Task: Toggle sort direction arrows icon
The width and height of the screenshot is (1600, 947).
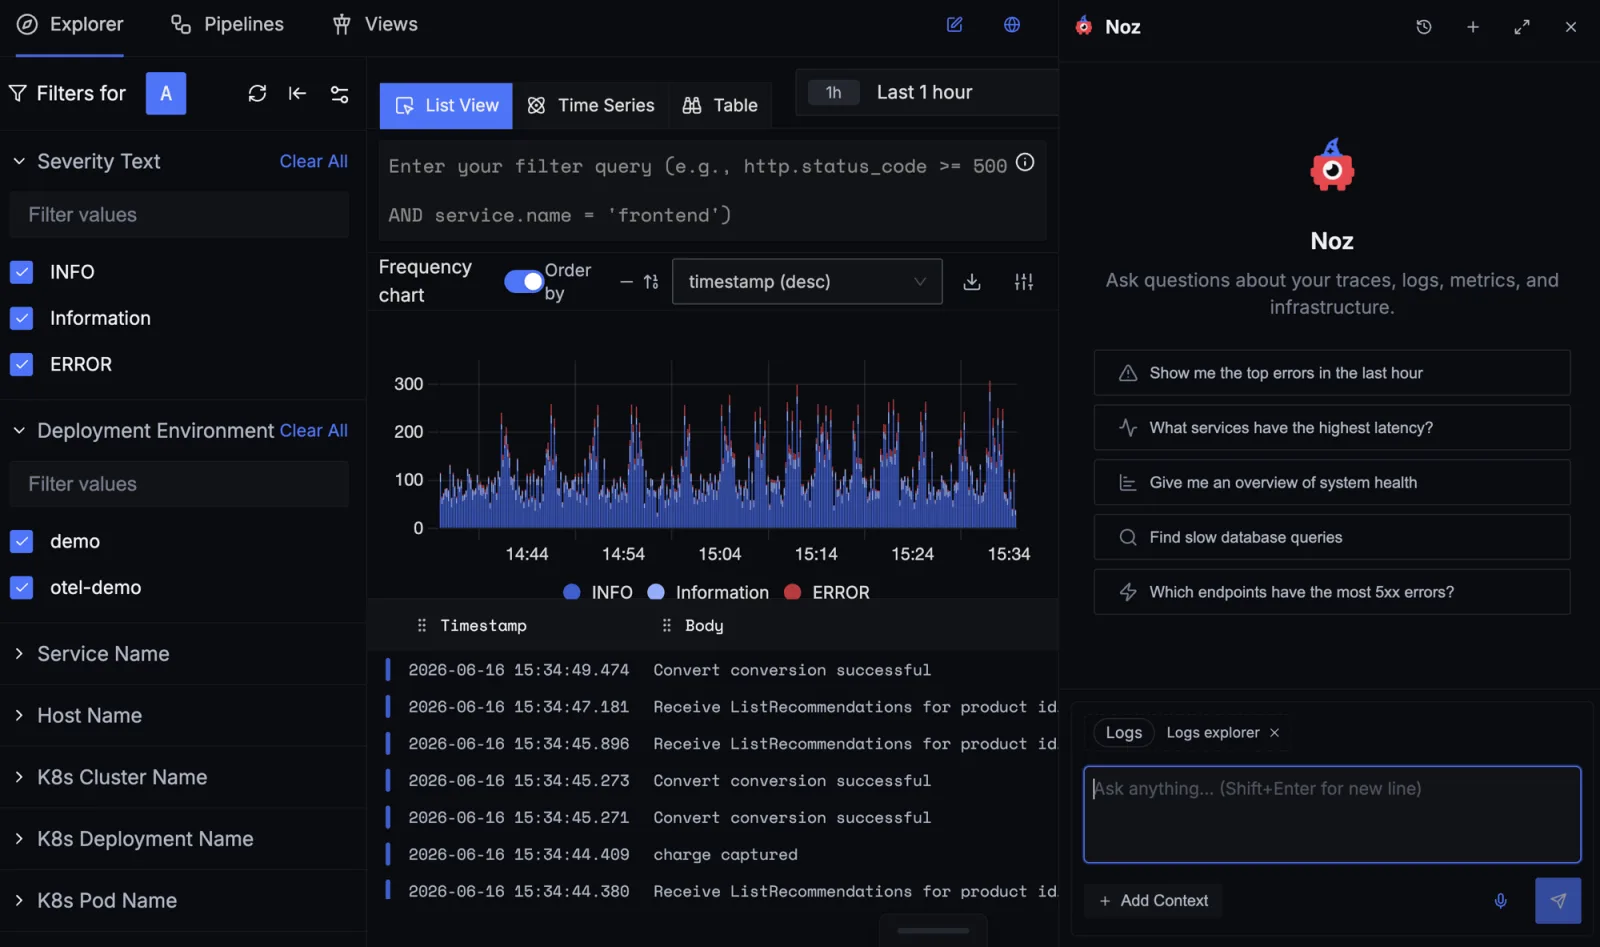Action: tap(651, 282)
